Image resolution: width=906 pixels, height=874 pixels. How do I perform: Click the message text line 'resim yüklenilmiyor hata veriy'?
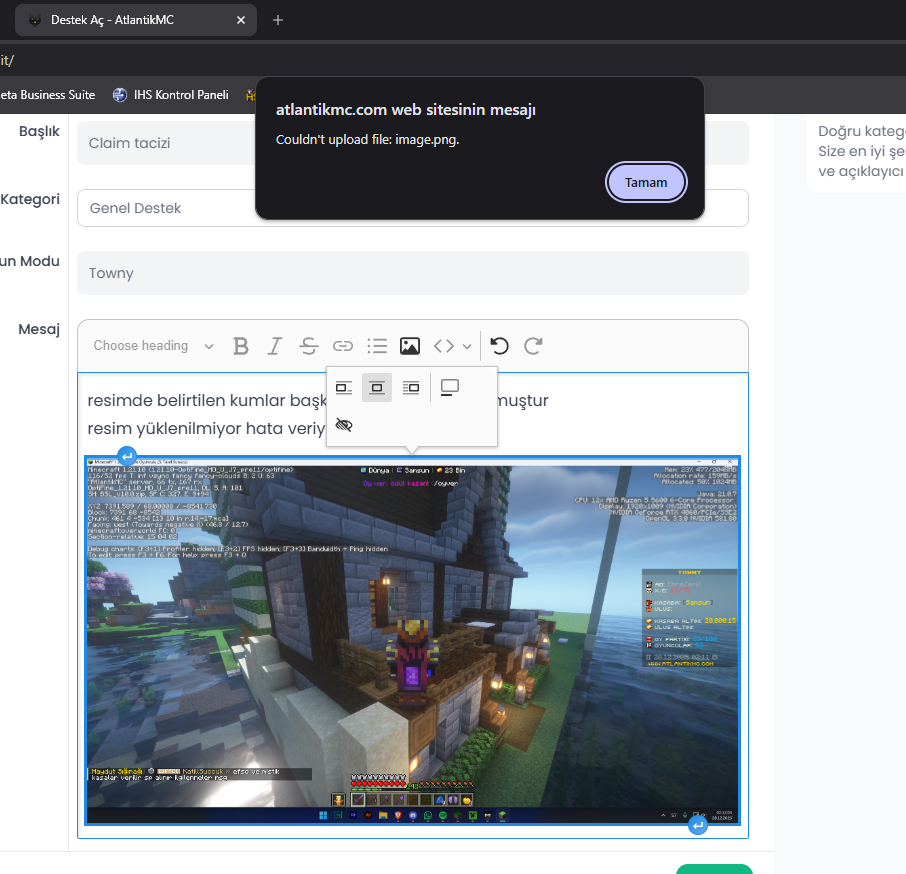[206, 429]
